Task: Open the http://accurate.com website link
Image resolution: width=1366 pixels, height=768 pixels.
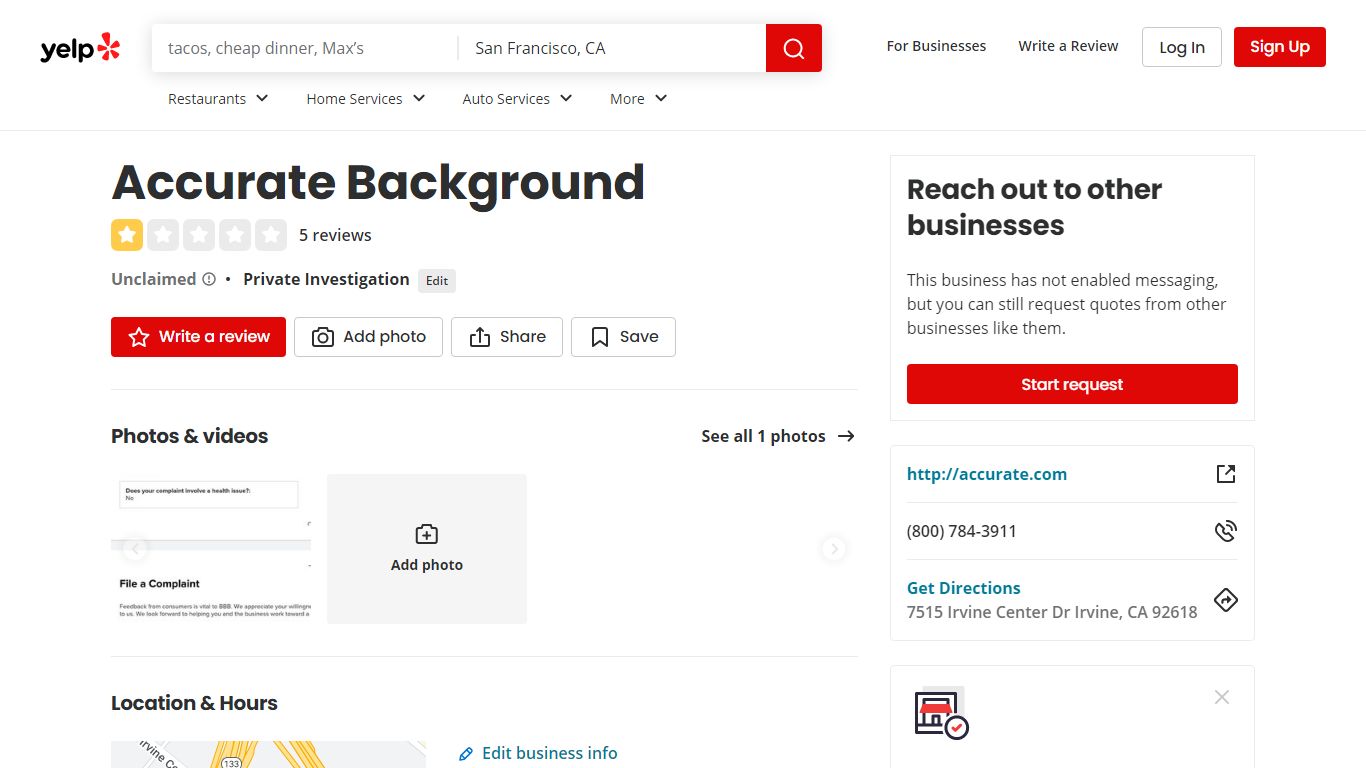Action: click(987, 474)
